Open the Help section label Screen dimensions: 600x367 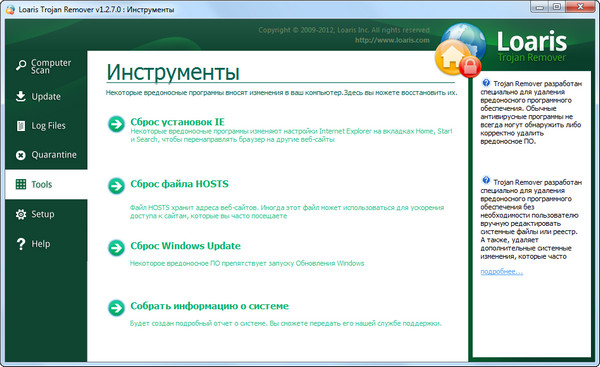tap(41, 244)
